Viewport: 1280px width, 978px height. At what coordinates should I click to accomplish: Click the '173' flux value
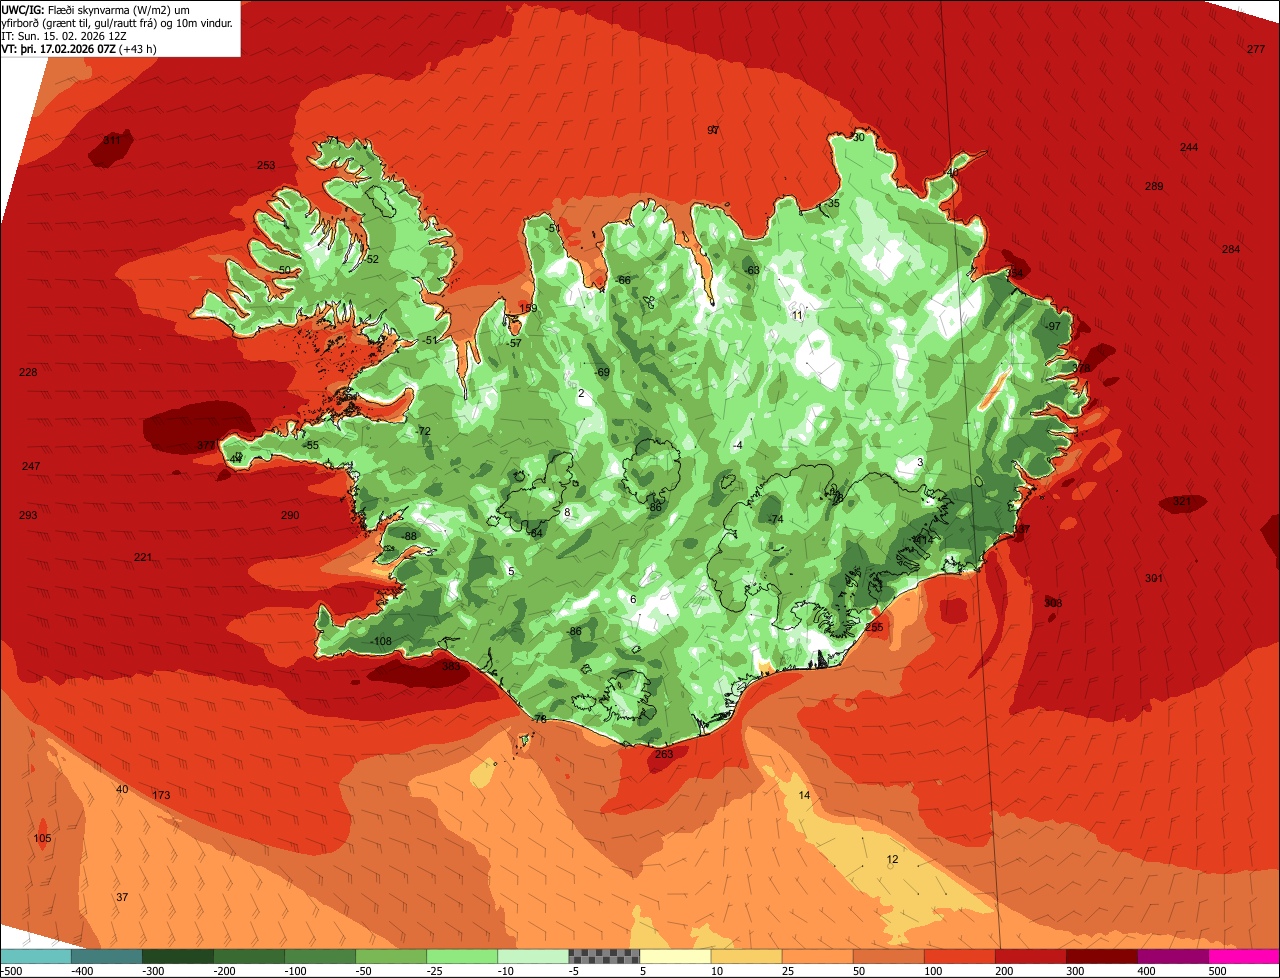[x=161, y=795]
